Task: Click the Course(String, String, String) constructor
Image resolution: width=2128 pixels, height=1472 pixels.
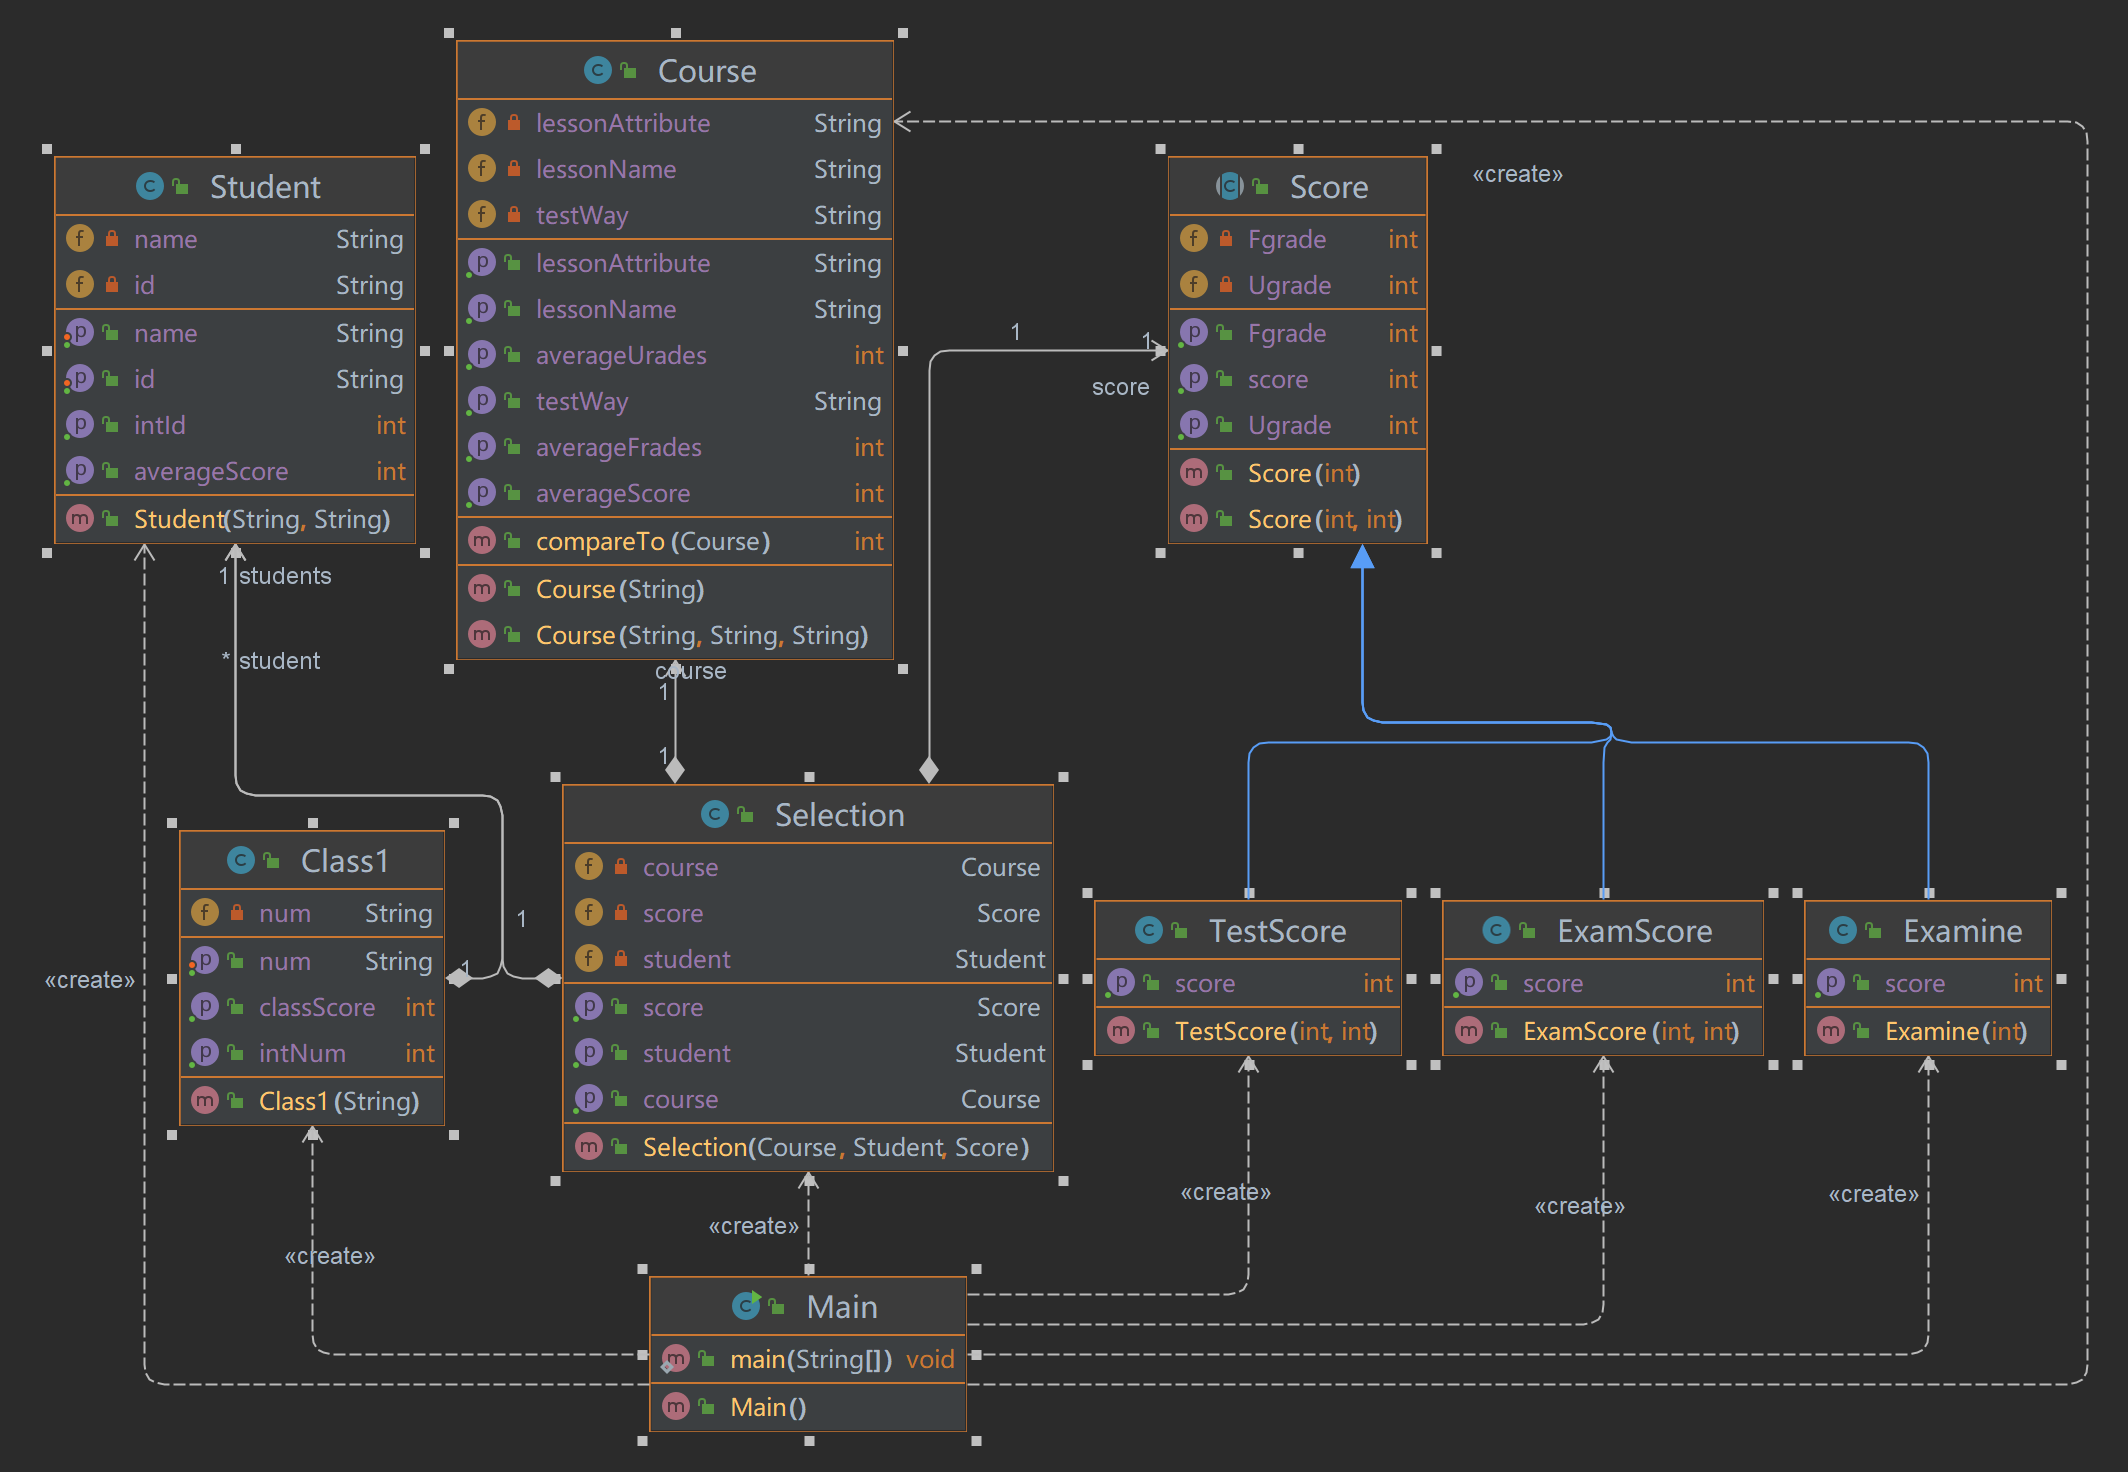Action: (x=701, y=635)
